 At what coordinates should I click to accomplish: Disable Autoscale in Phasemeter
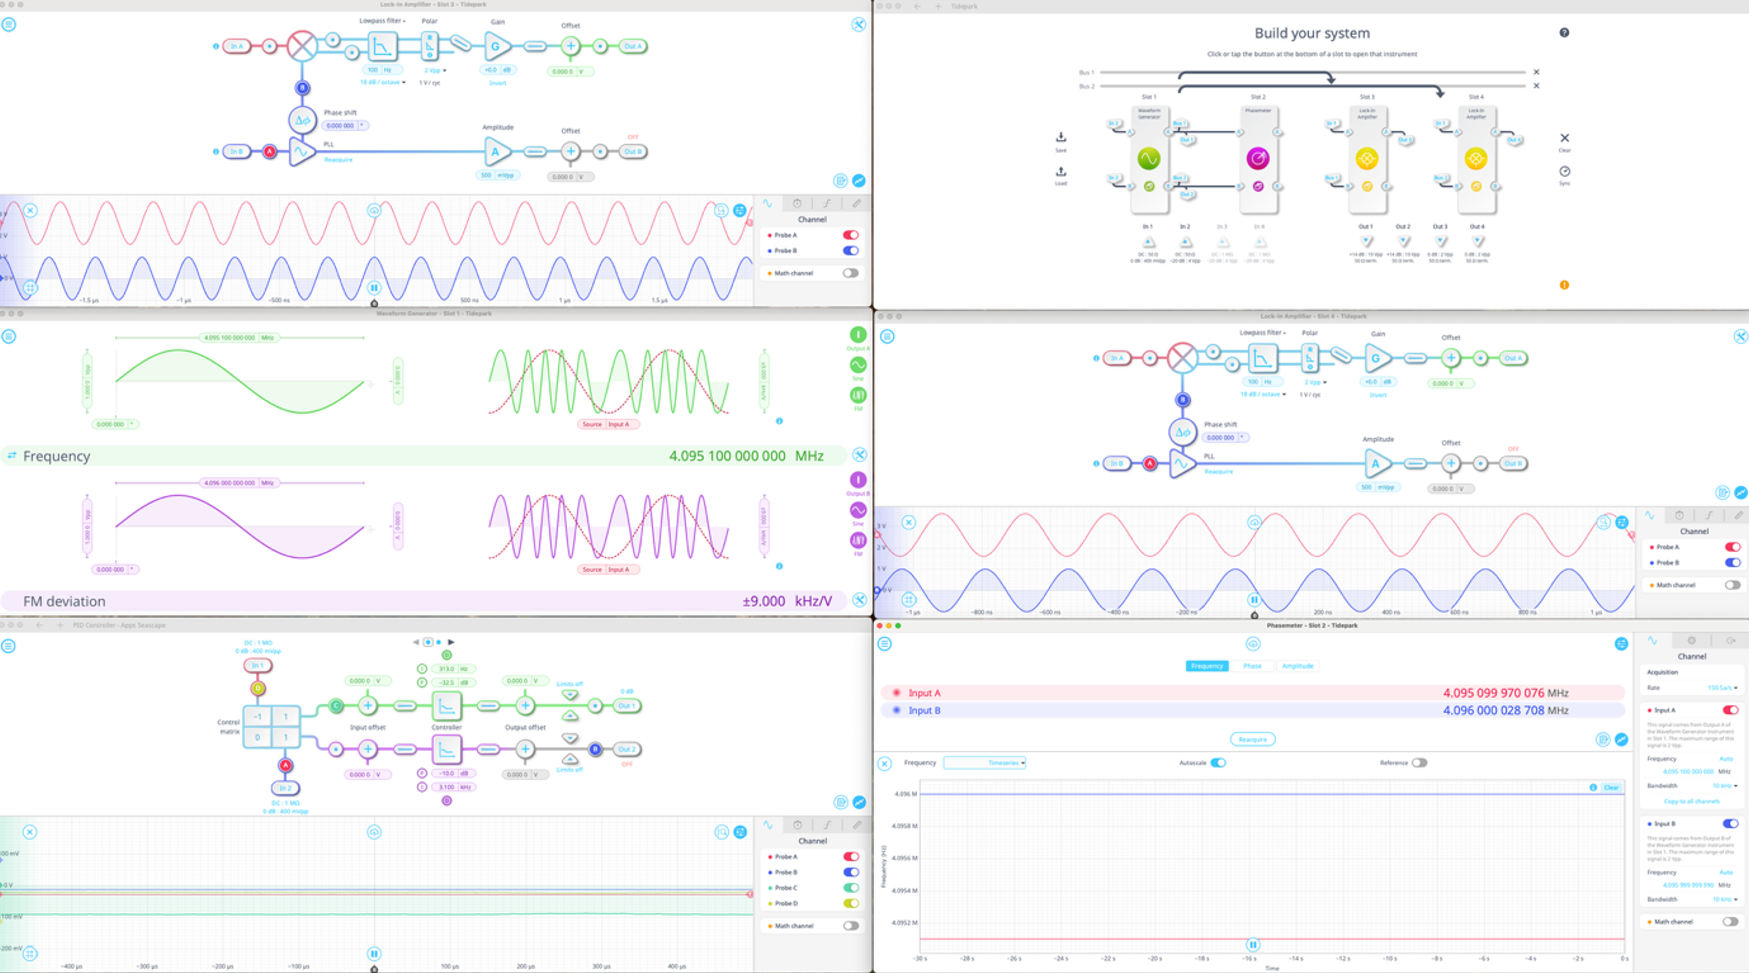(1218, 763)
